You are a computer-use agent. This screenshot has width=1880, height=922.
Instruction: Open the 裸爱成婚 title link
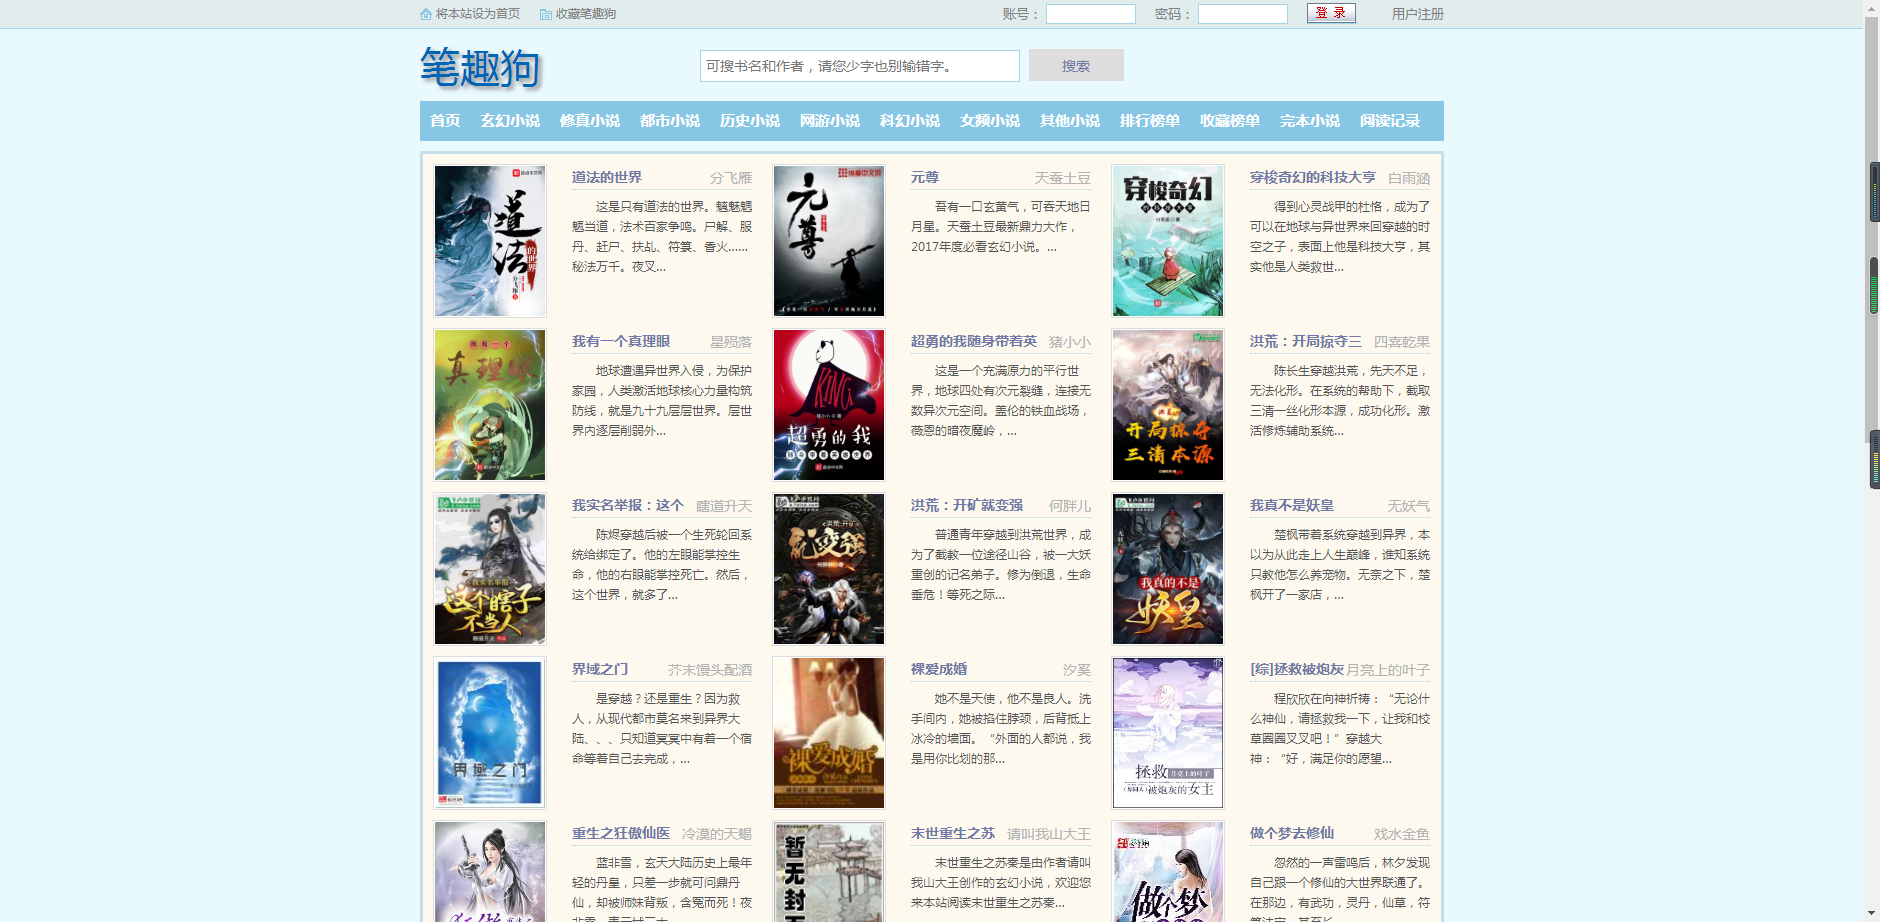click(939, 669)
